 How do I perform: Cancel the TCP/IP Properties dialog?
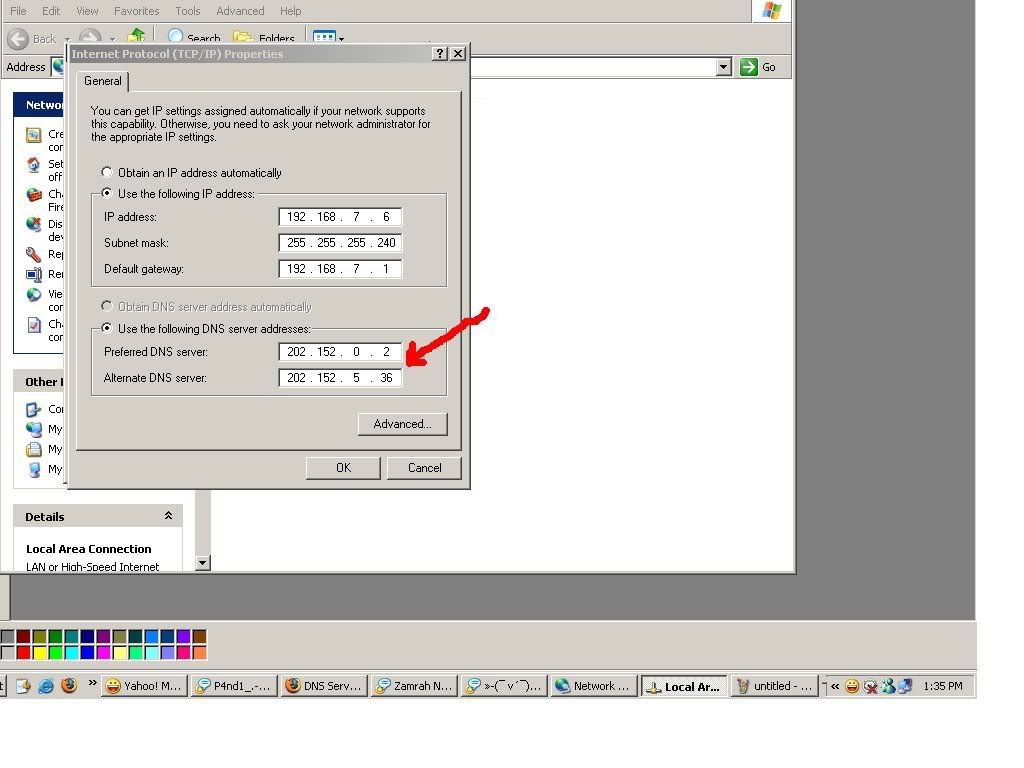tap(424, 468)
